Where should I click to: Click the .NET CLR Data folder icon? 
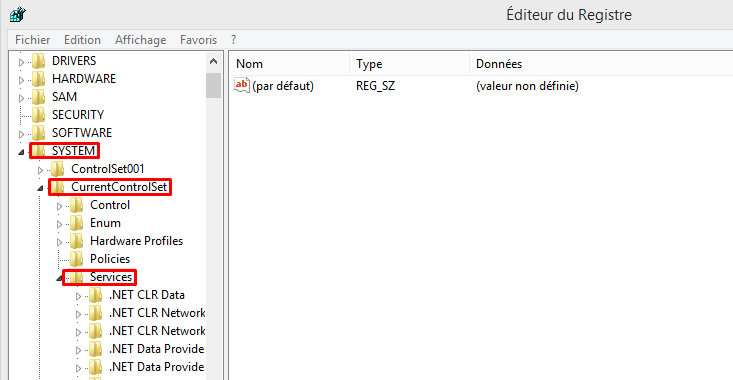tap(96, 295)
